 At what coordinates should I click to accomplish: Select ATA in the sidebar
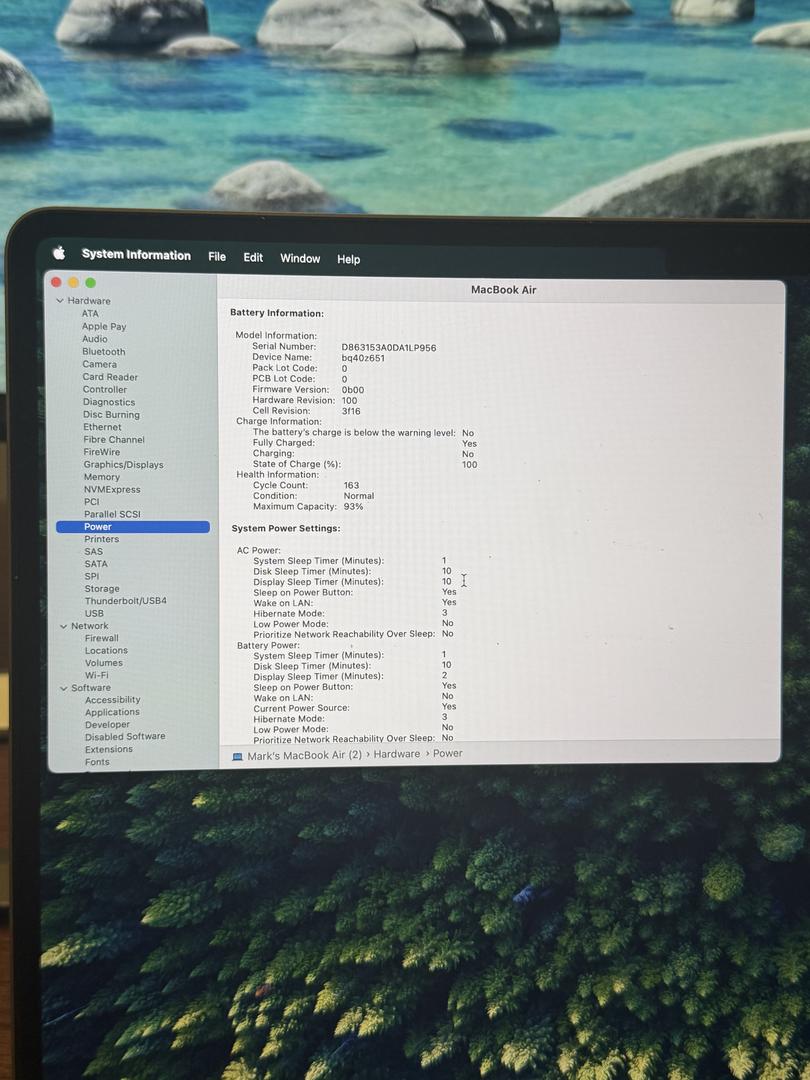[90, 313]
